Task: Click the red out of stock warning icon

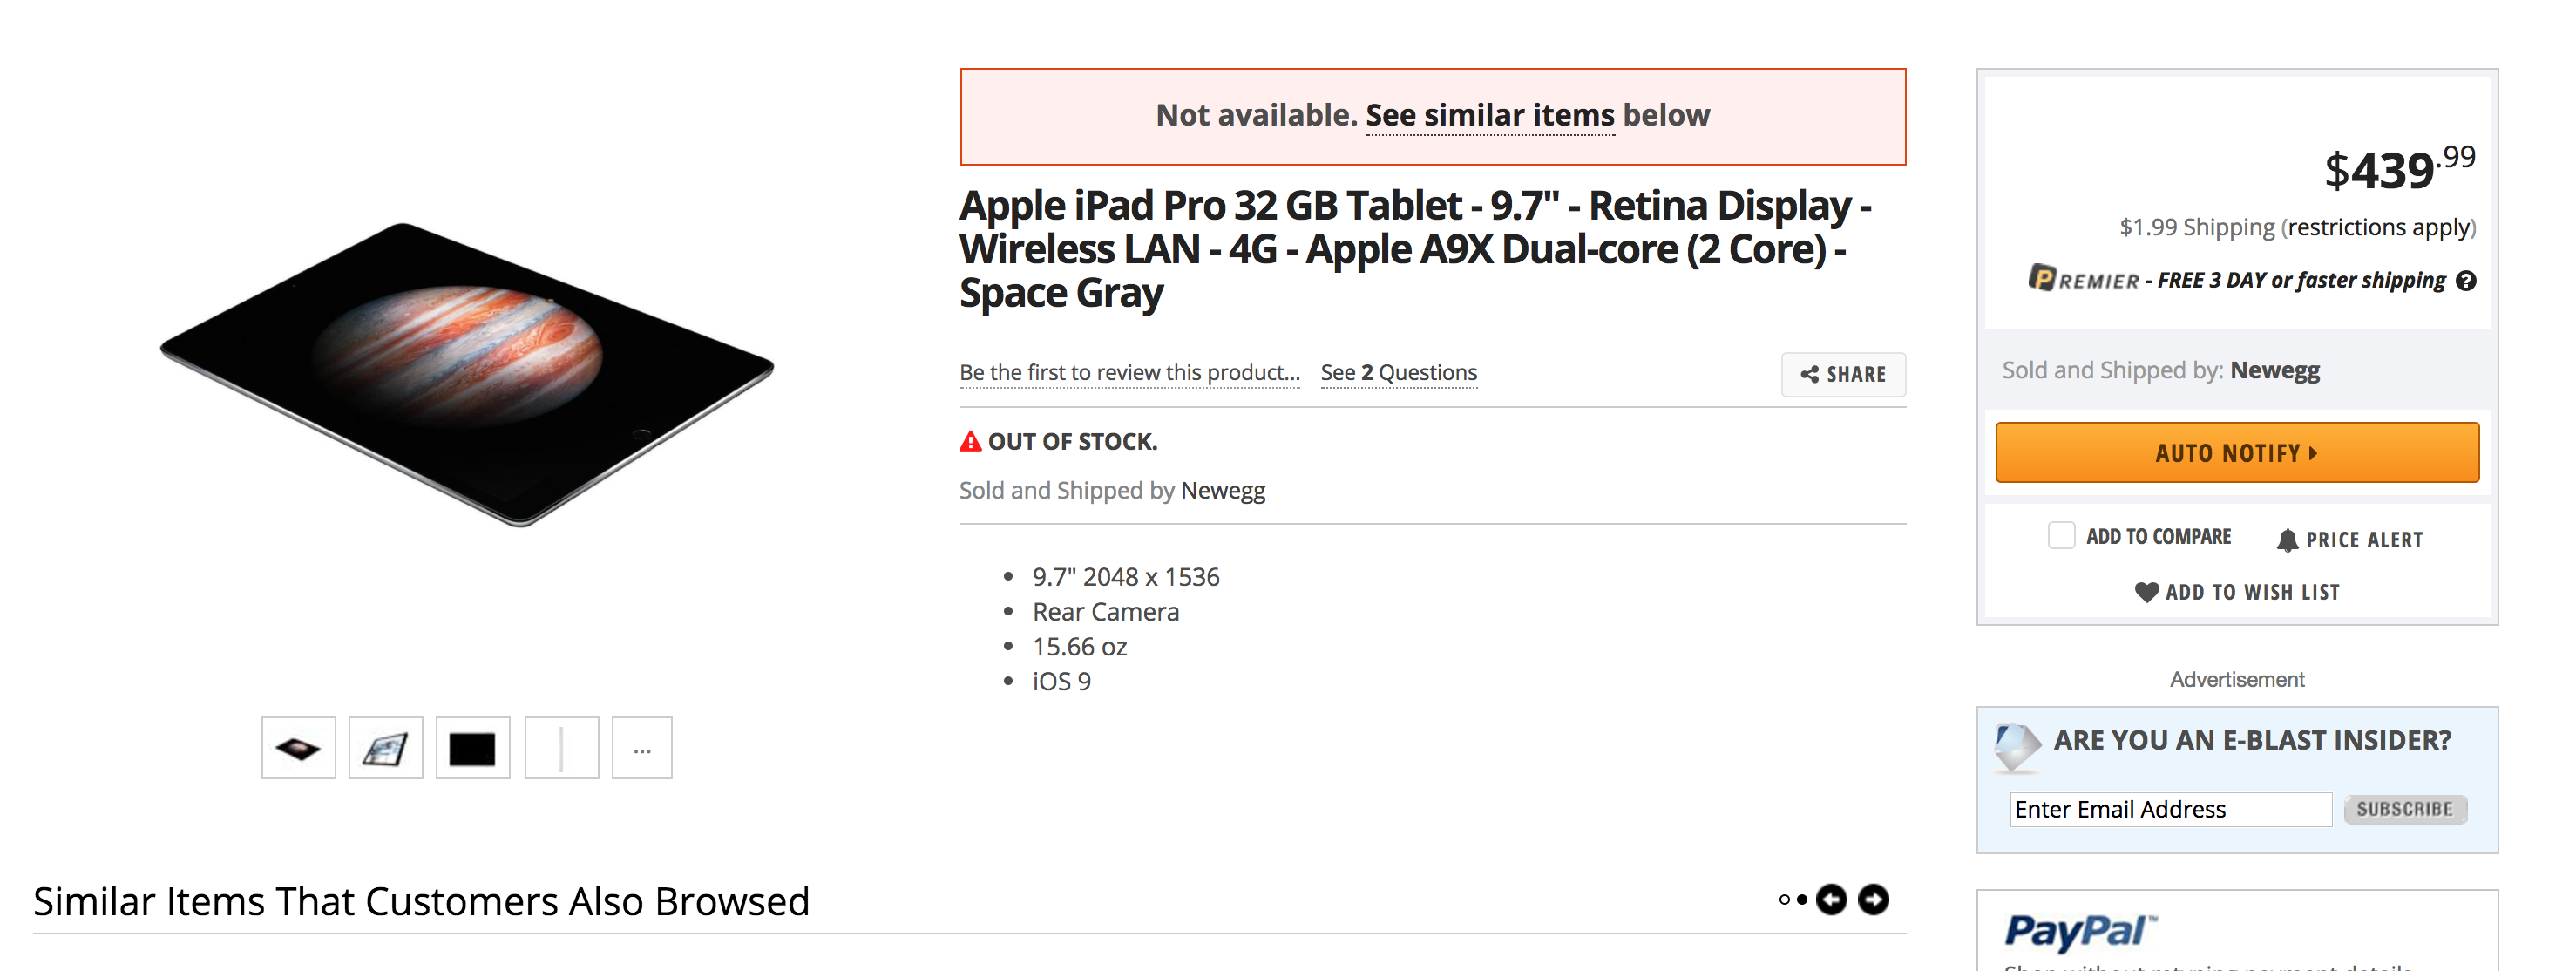Action: 970,441
